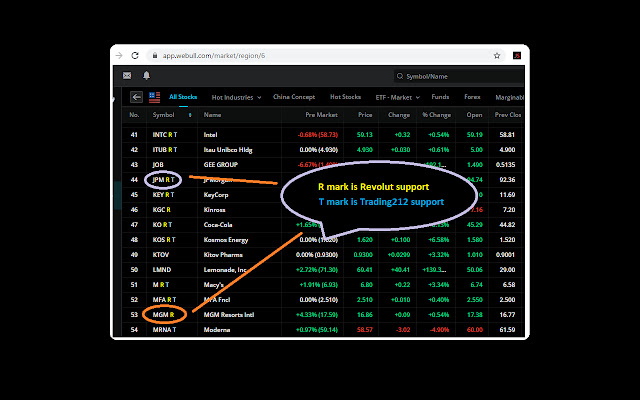Click the Intel company name
This screenshot has height=400, width=640.
tap(211, 135)
